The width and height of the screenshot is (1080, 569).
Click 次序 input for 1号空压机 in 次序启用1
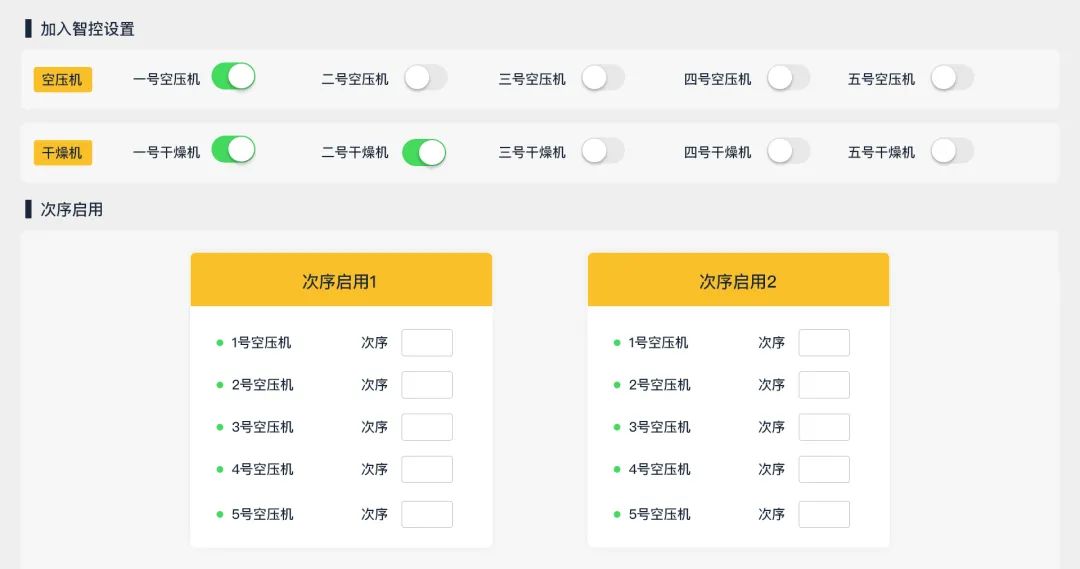tap(427, 343)
